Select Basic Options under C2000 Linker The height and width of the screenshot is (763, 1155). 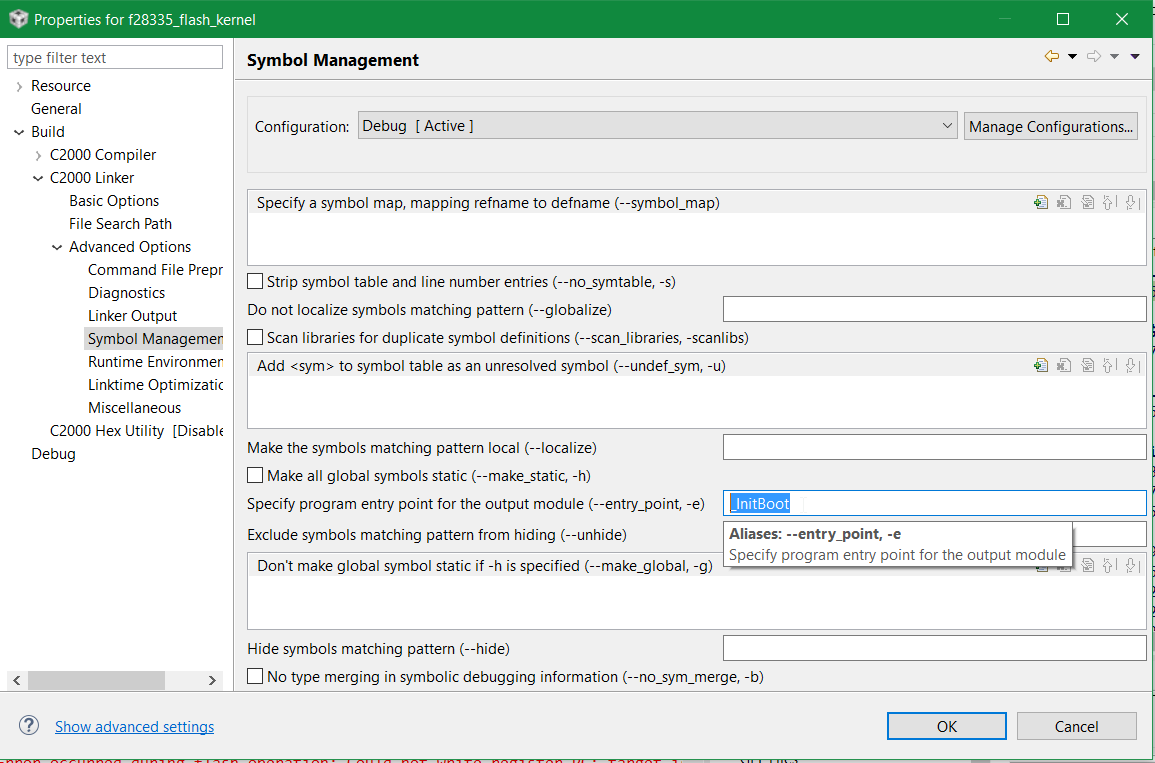click(x=114, y=201)
